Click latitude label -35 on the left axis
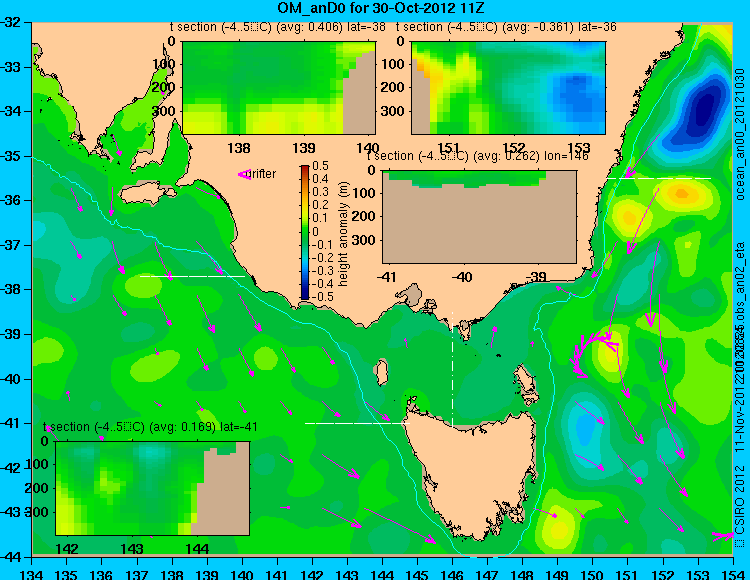The image size is (750, 580). coord(12,156)
